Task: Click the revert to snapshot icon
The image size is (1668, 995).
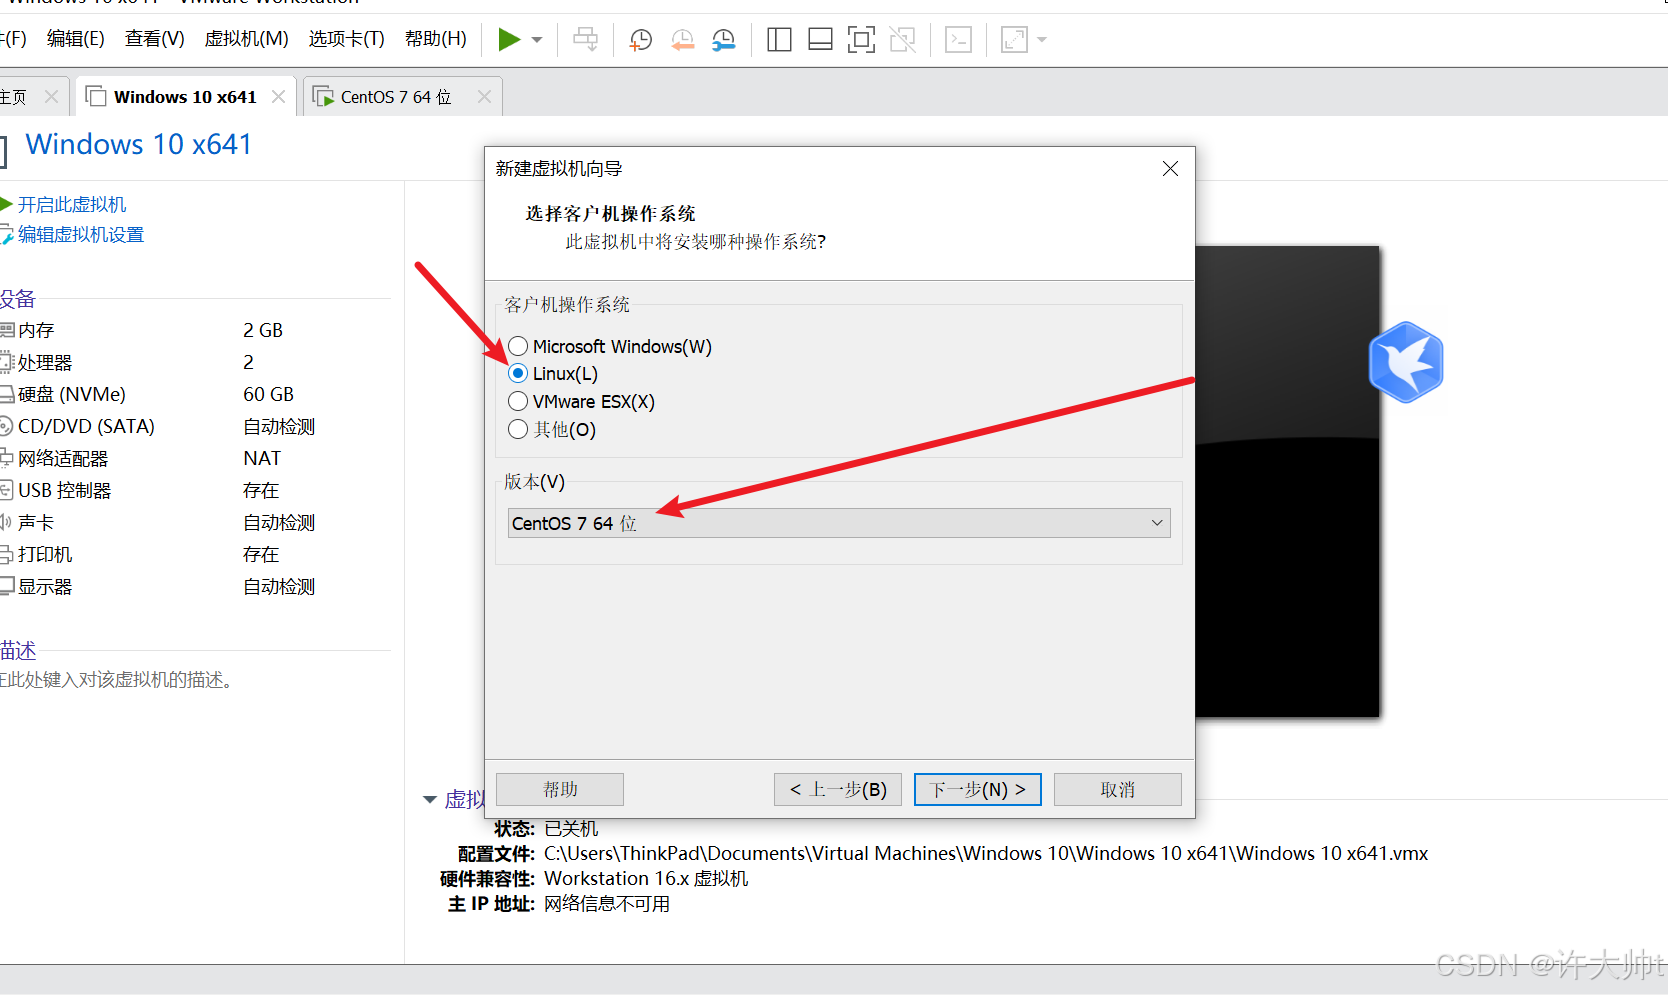Action: tap(682, 39)
